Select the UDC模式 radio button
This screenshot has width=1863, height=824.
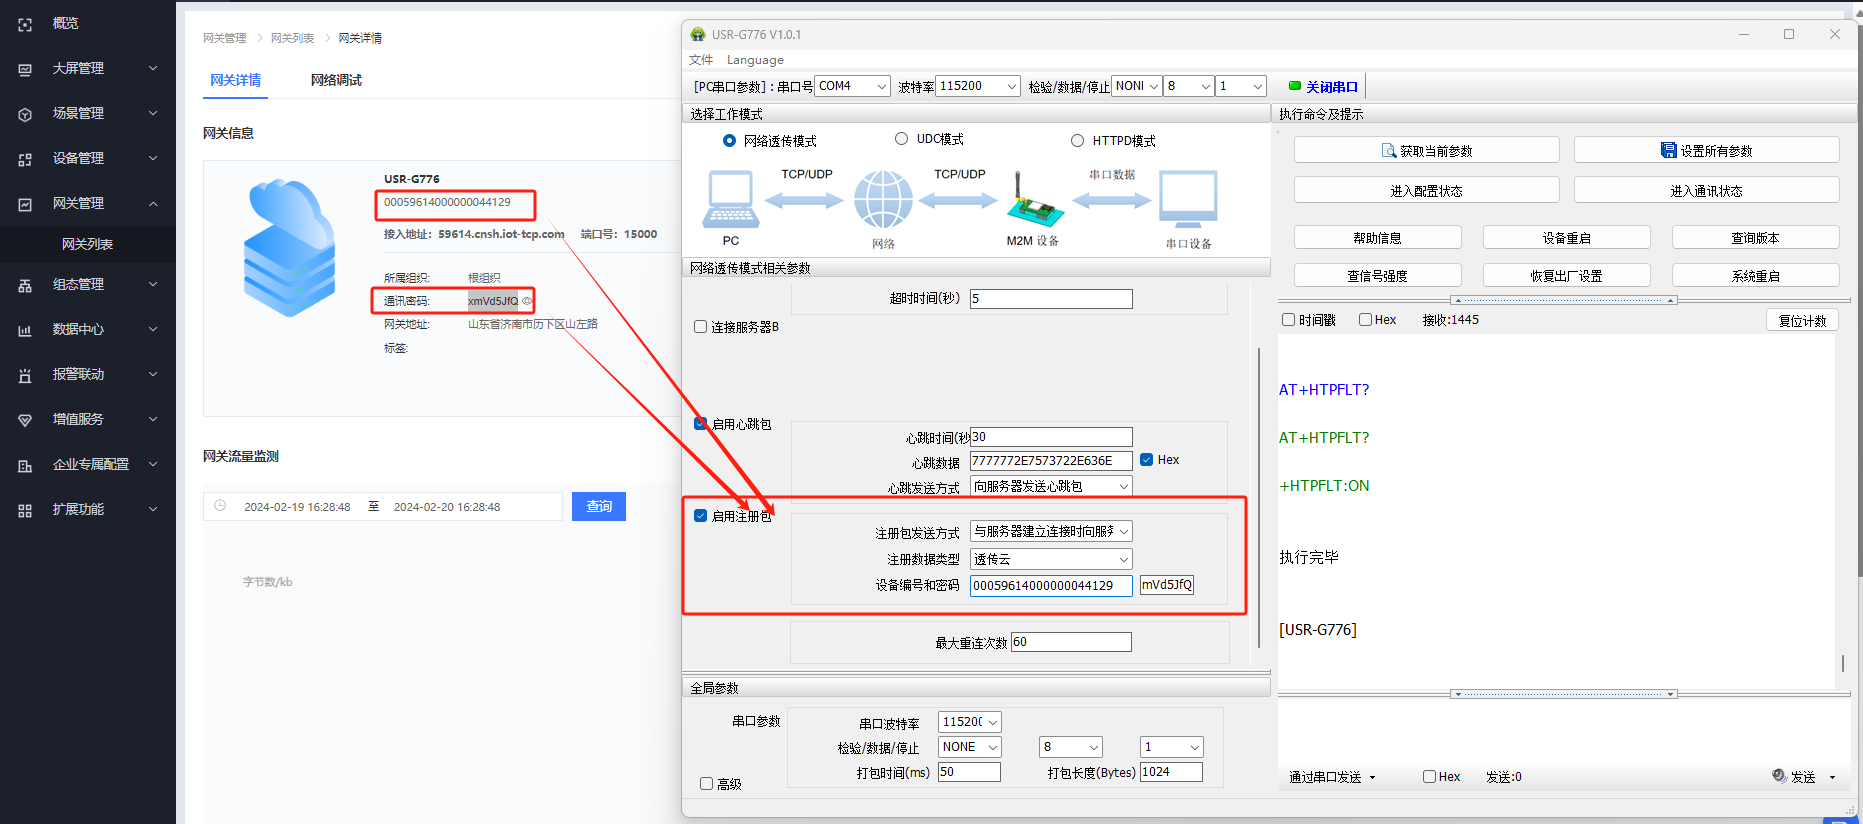(x=901, y=139)
